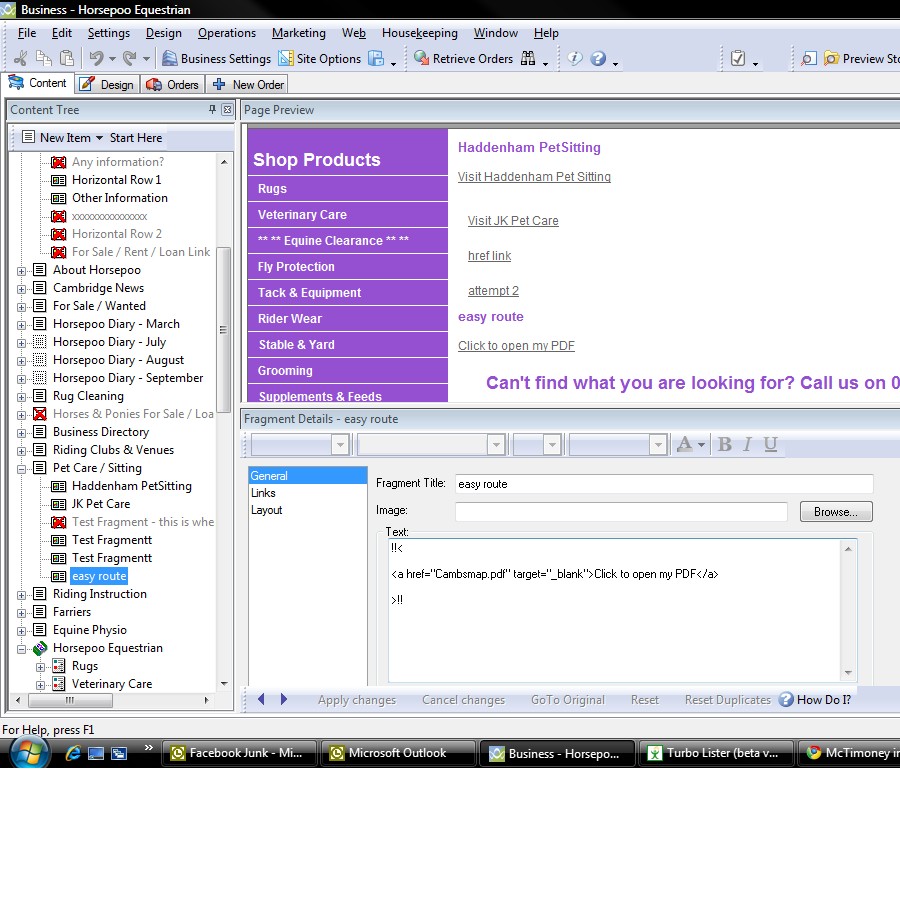
Task: Toggle bold formatting in Fragment Details
Action: [x=725, y=445]
